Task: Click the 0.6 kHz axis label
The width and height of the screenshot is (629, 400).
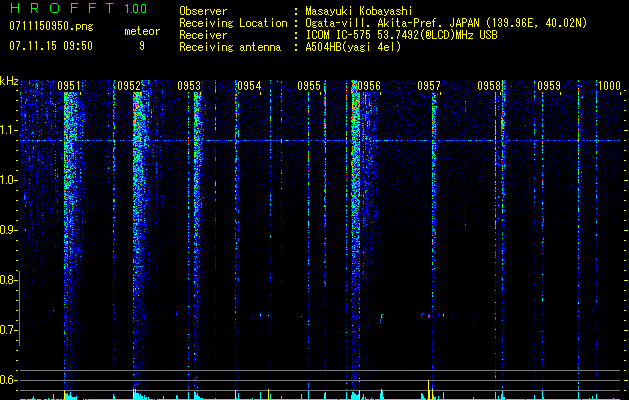Action: (x=8, y=380)
